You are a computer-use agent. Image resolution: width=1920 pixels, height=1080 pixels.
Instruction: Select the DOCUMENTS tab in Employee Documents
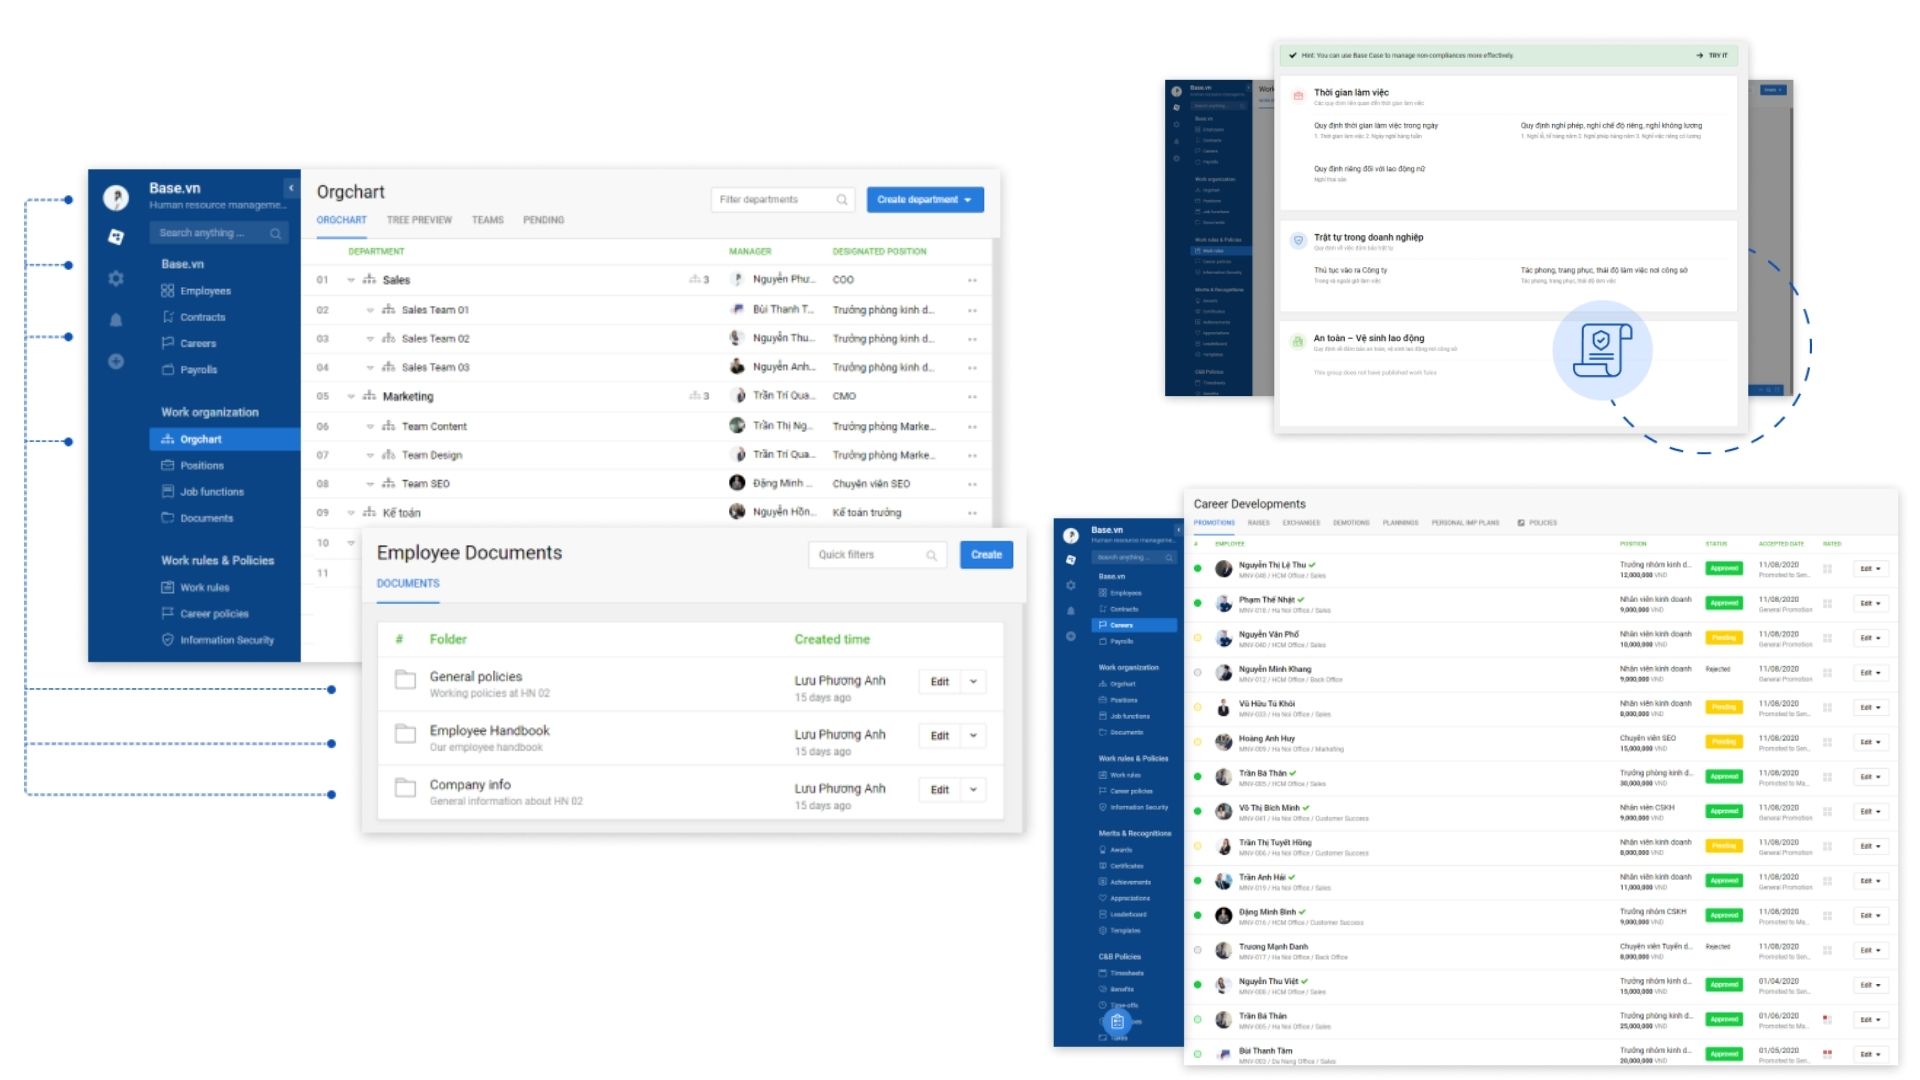(408, 583)
